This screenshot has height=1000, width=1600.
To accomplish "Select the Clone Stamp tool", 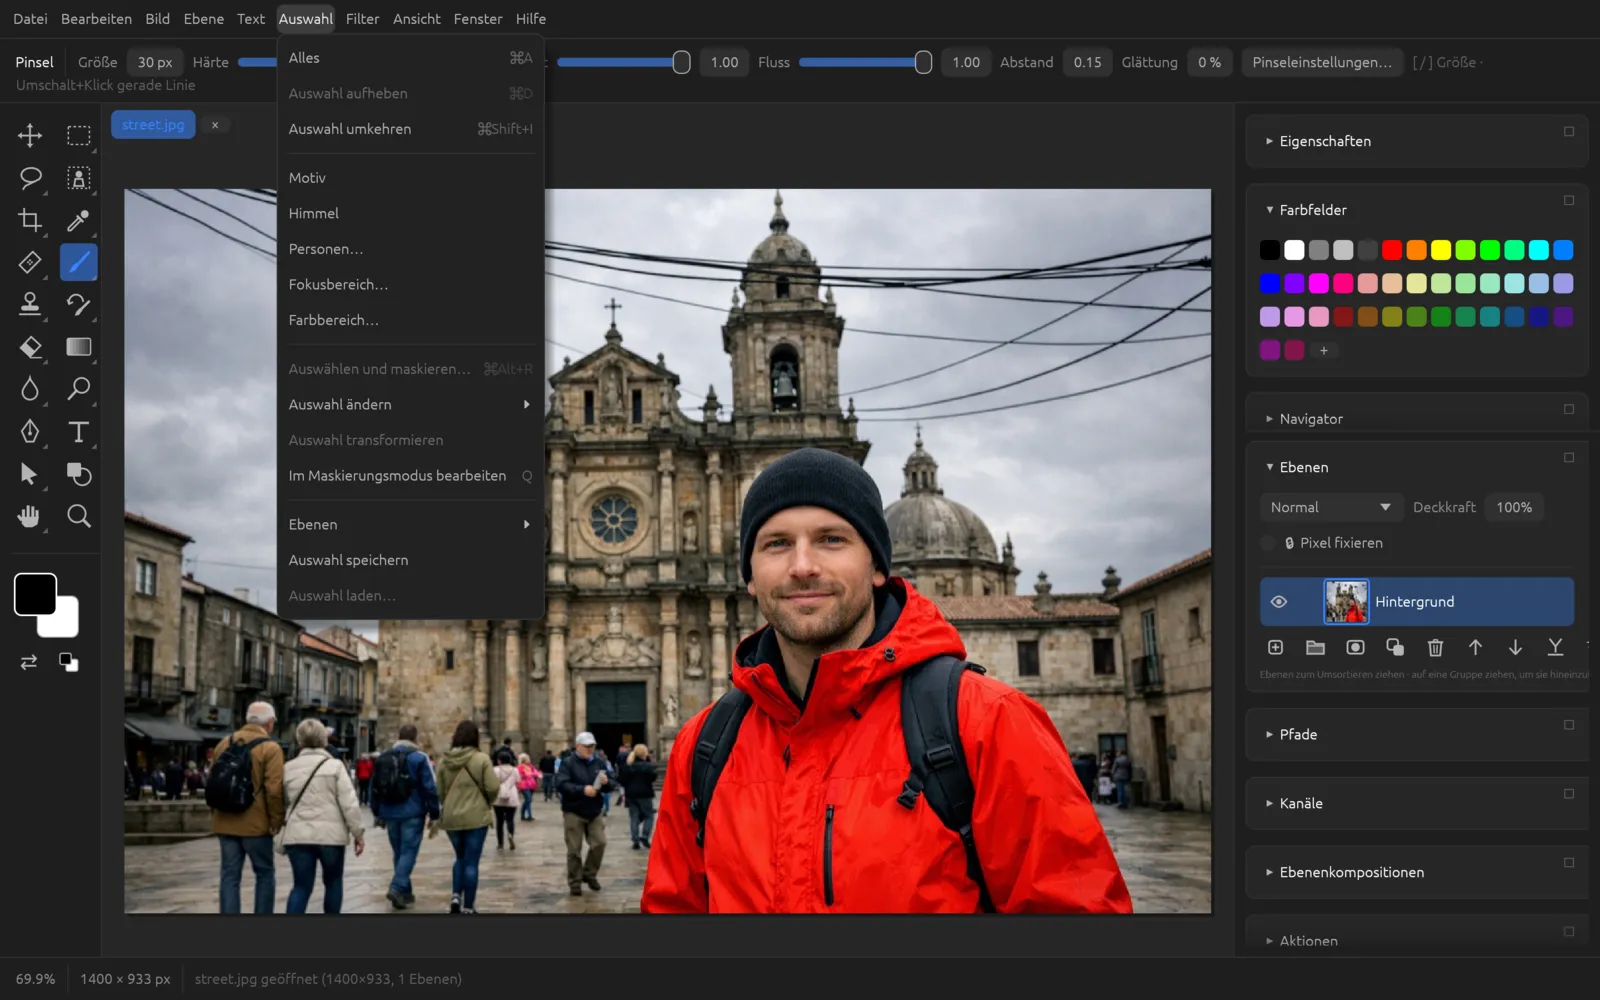I will coord(30,304).
